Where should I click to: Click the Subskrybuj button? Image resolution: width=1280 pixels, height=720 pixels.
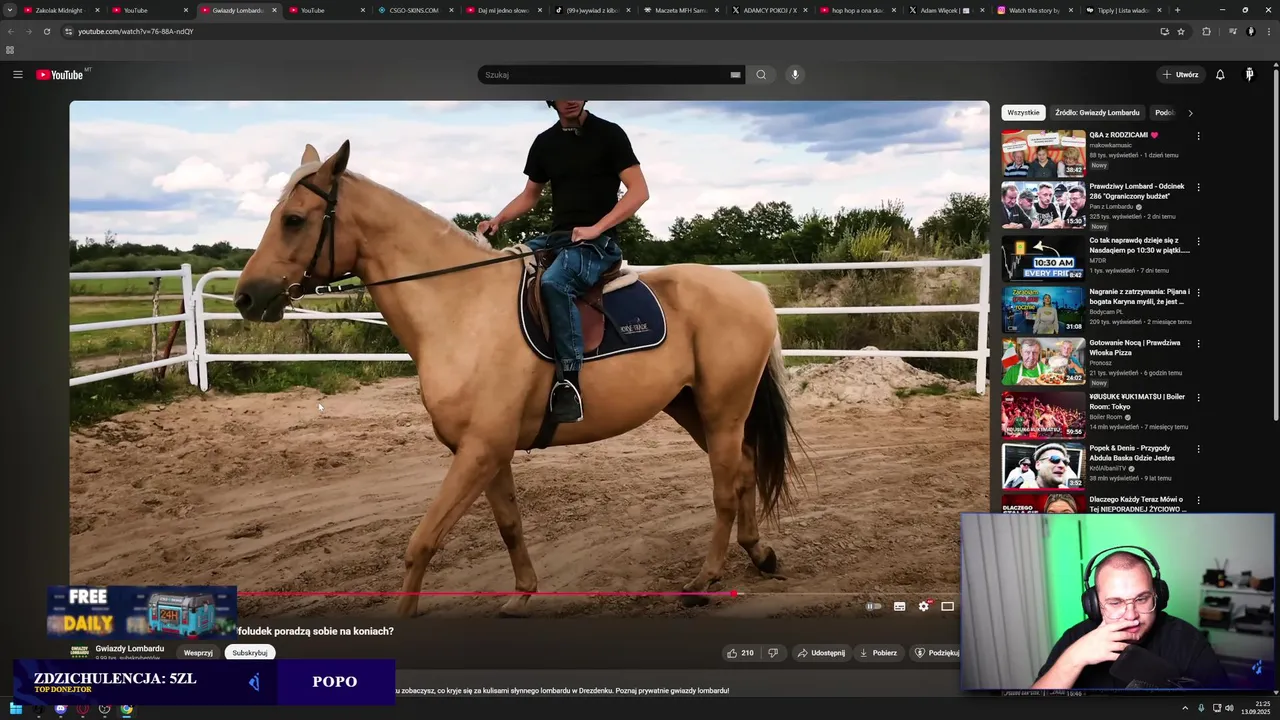coord(249,653)
